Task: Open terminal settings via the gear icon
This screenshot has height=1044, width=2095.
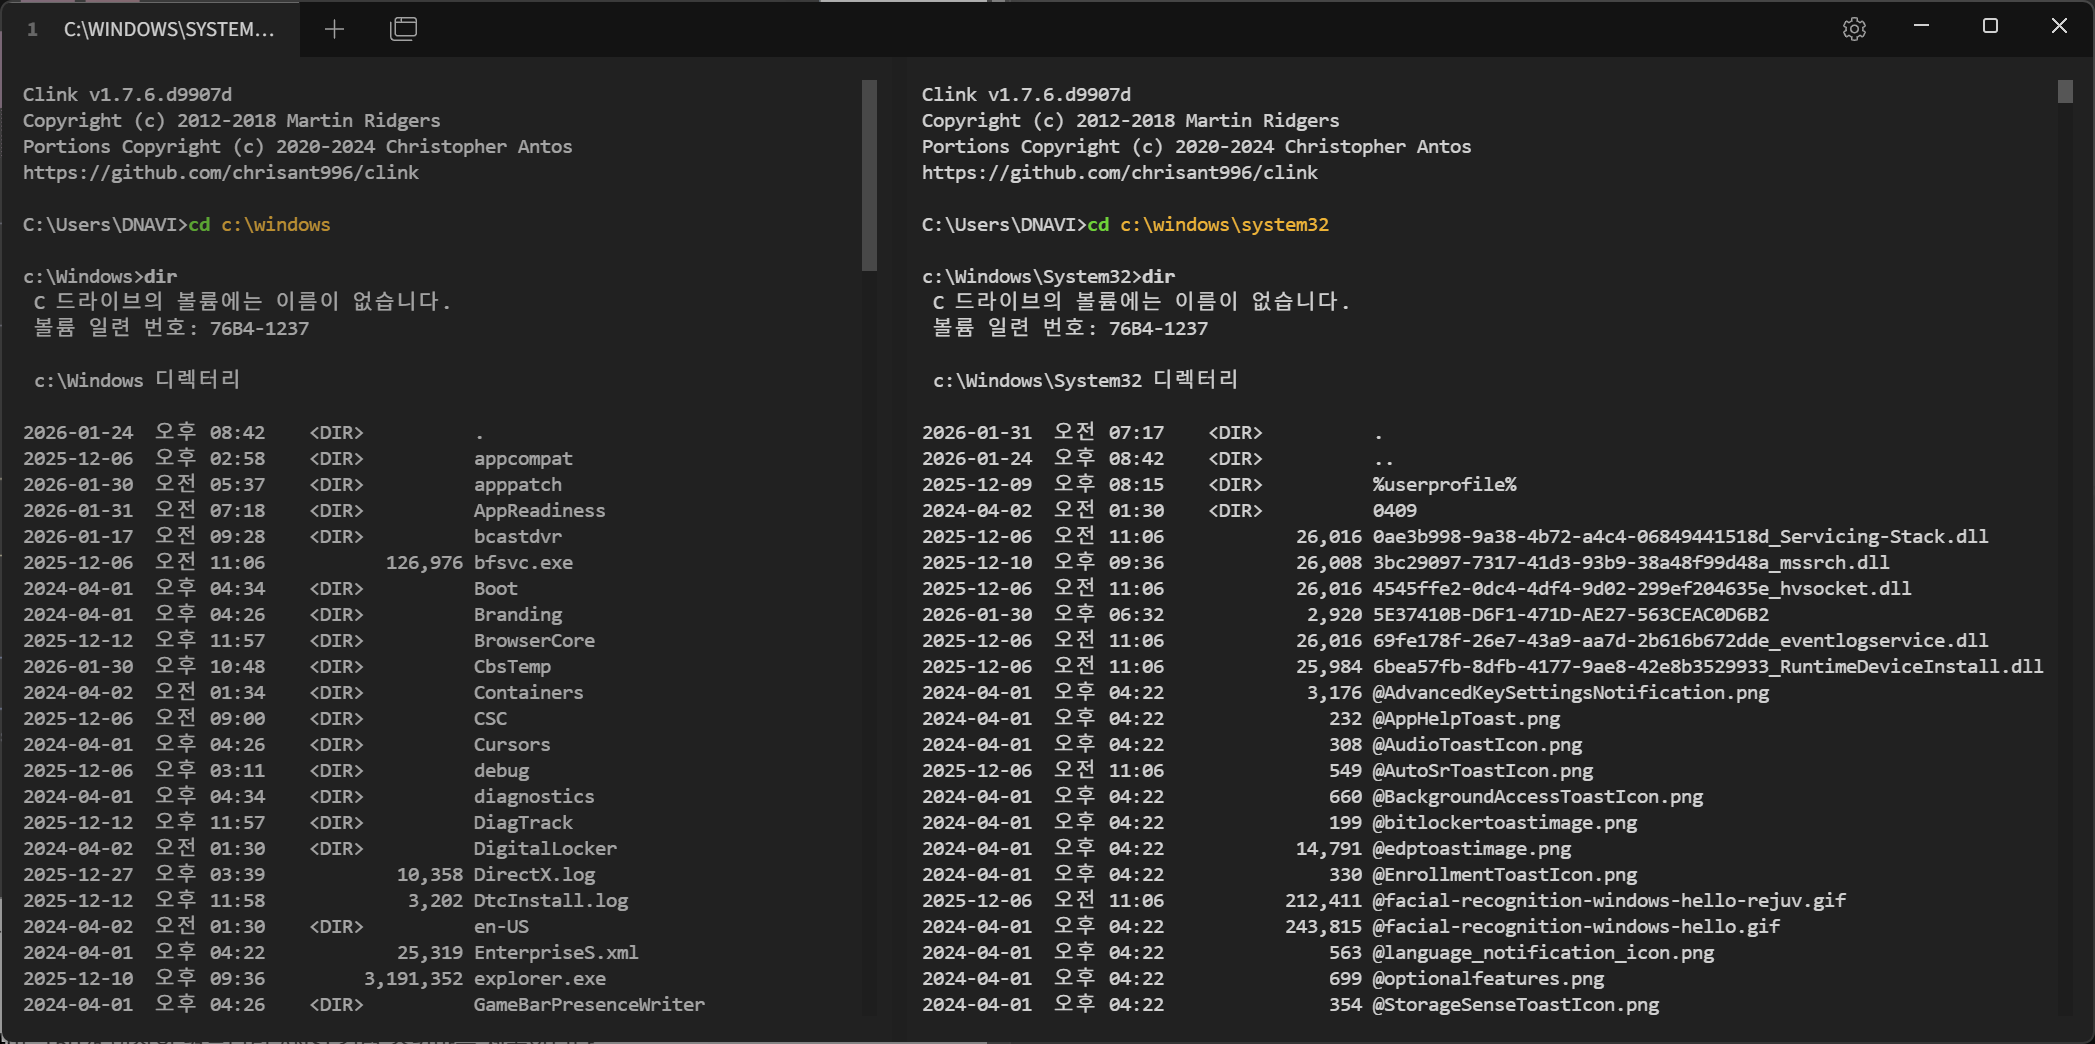Action: pos(1854,29)
